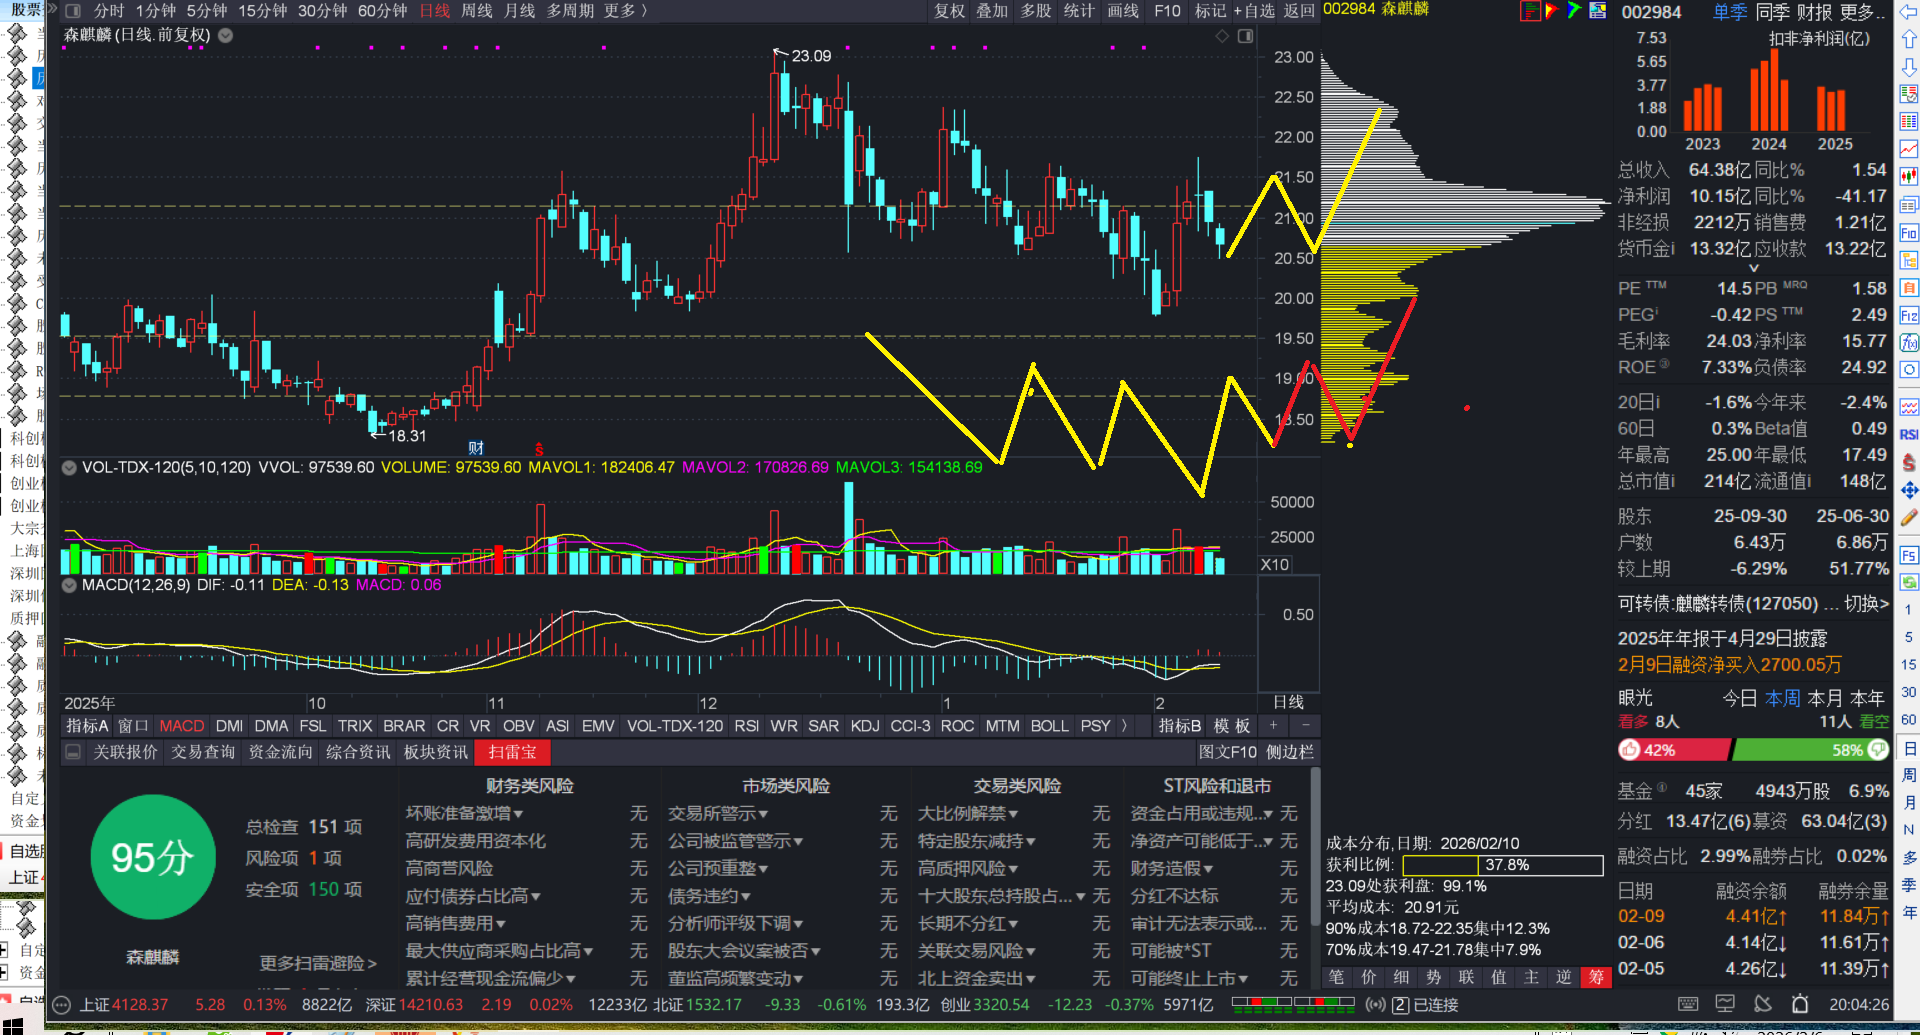Screen dimensions: 1920x1035
Task: Expand 更多 periods in top bar
Action: [x=626, y=11]
